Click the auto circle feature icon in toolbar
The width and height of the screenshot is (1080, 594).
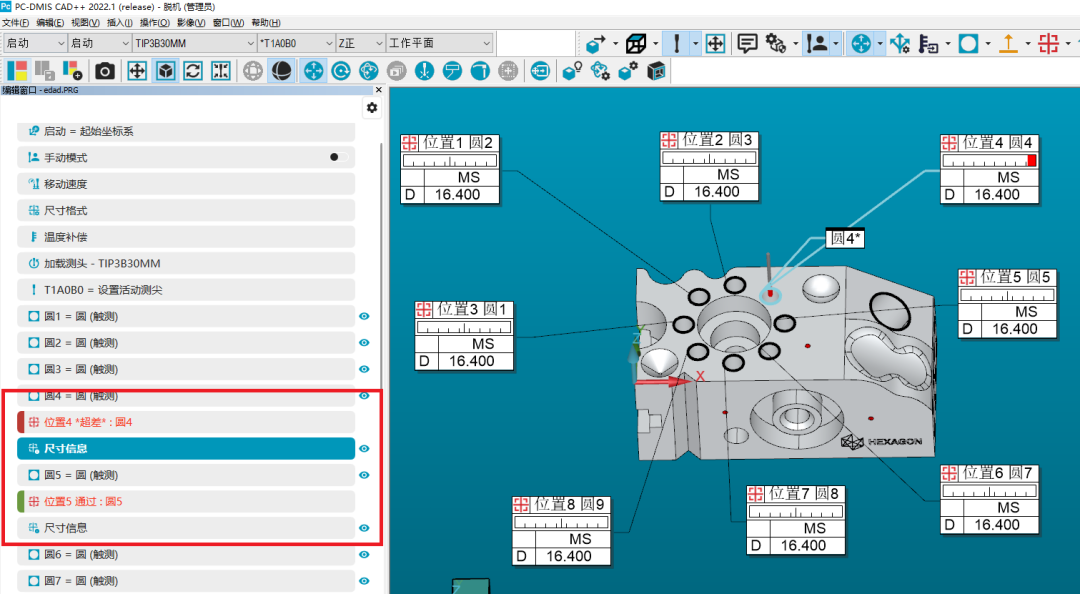[968, 43]
